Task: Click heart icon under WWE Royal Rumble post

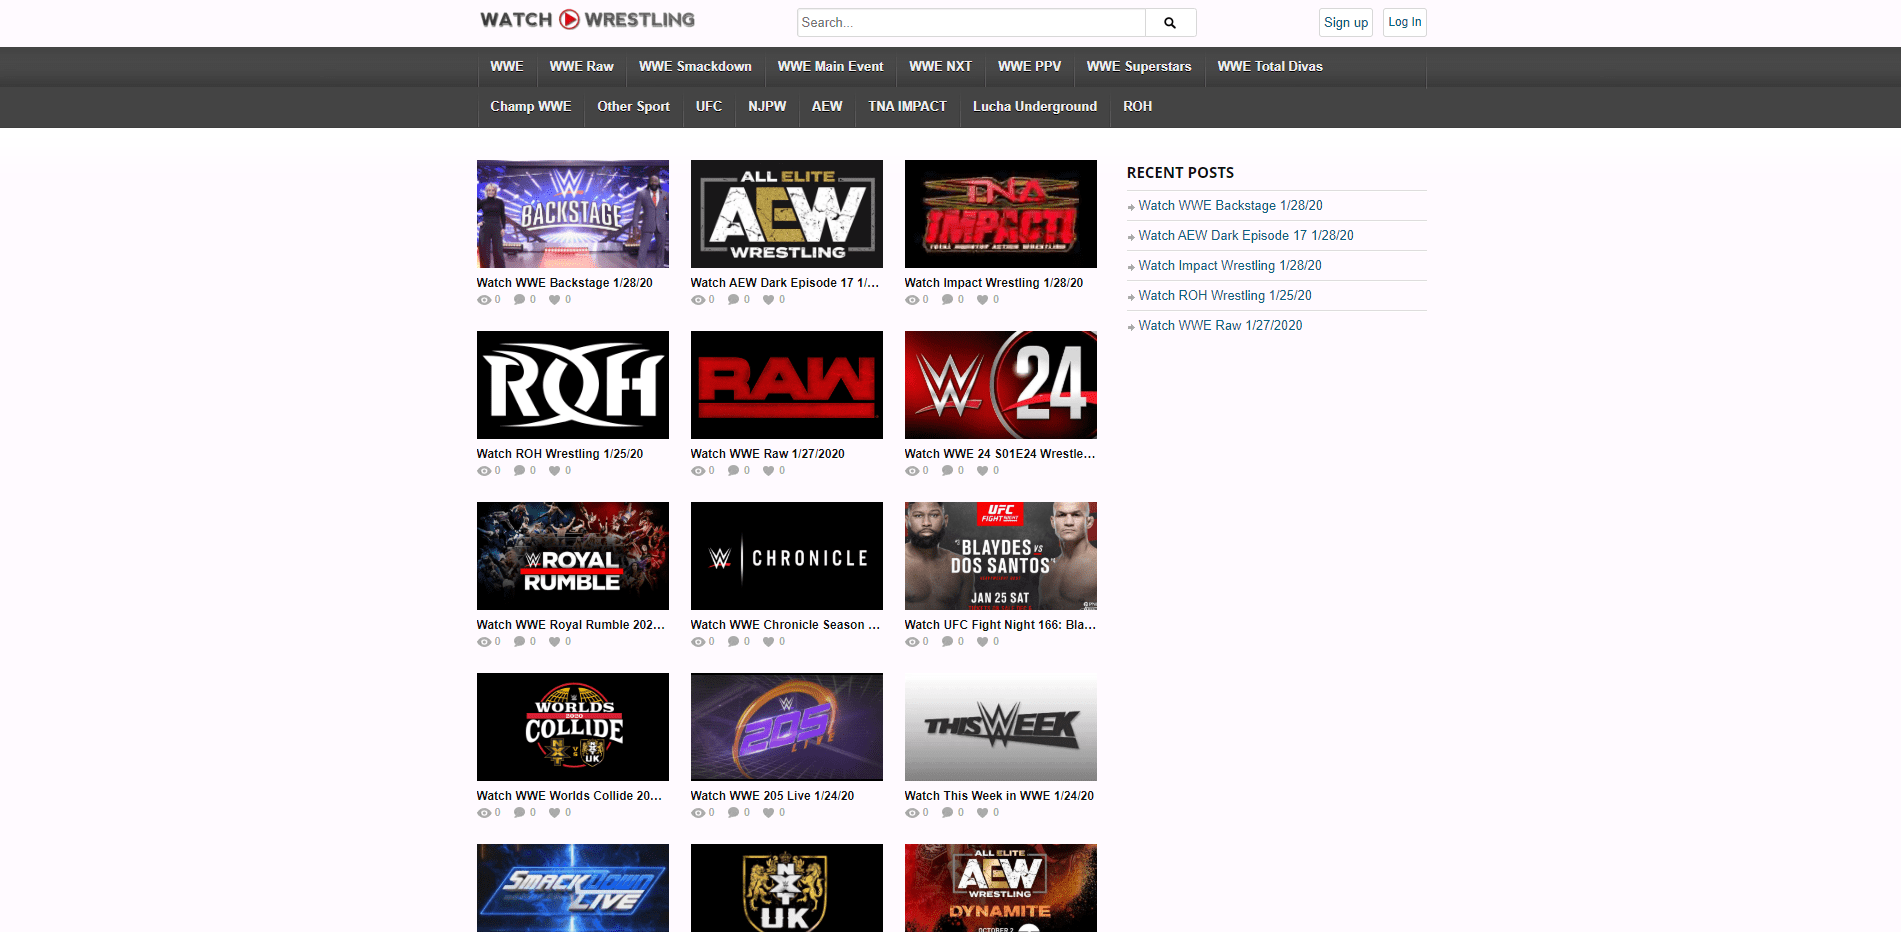Action: [x=555, y=642]
